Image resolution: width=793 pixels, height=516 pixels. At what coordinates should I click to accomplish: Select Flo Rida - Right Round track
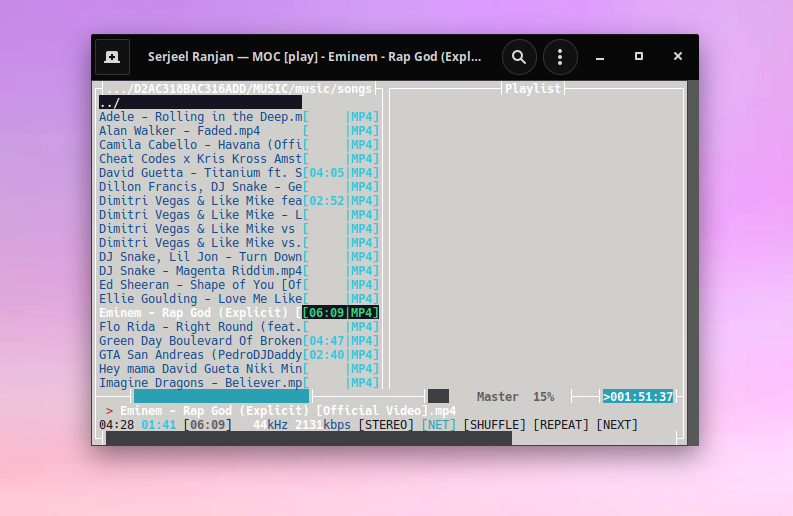point(239,327)
